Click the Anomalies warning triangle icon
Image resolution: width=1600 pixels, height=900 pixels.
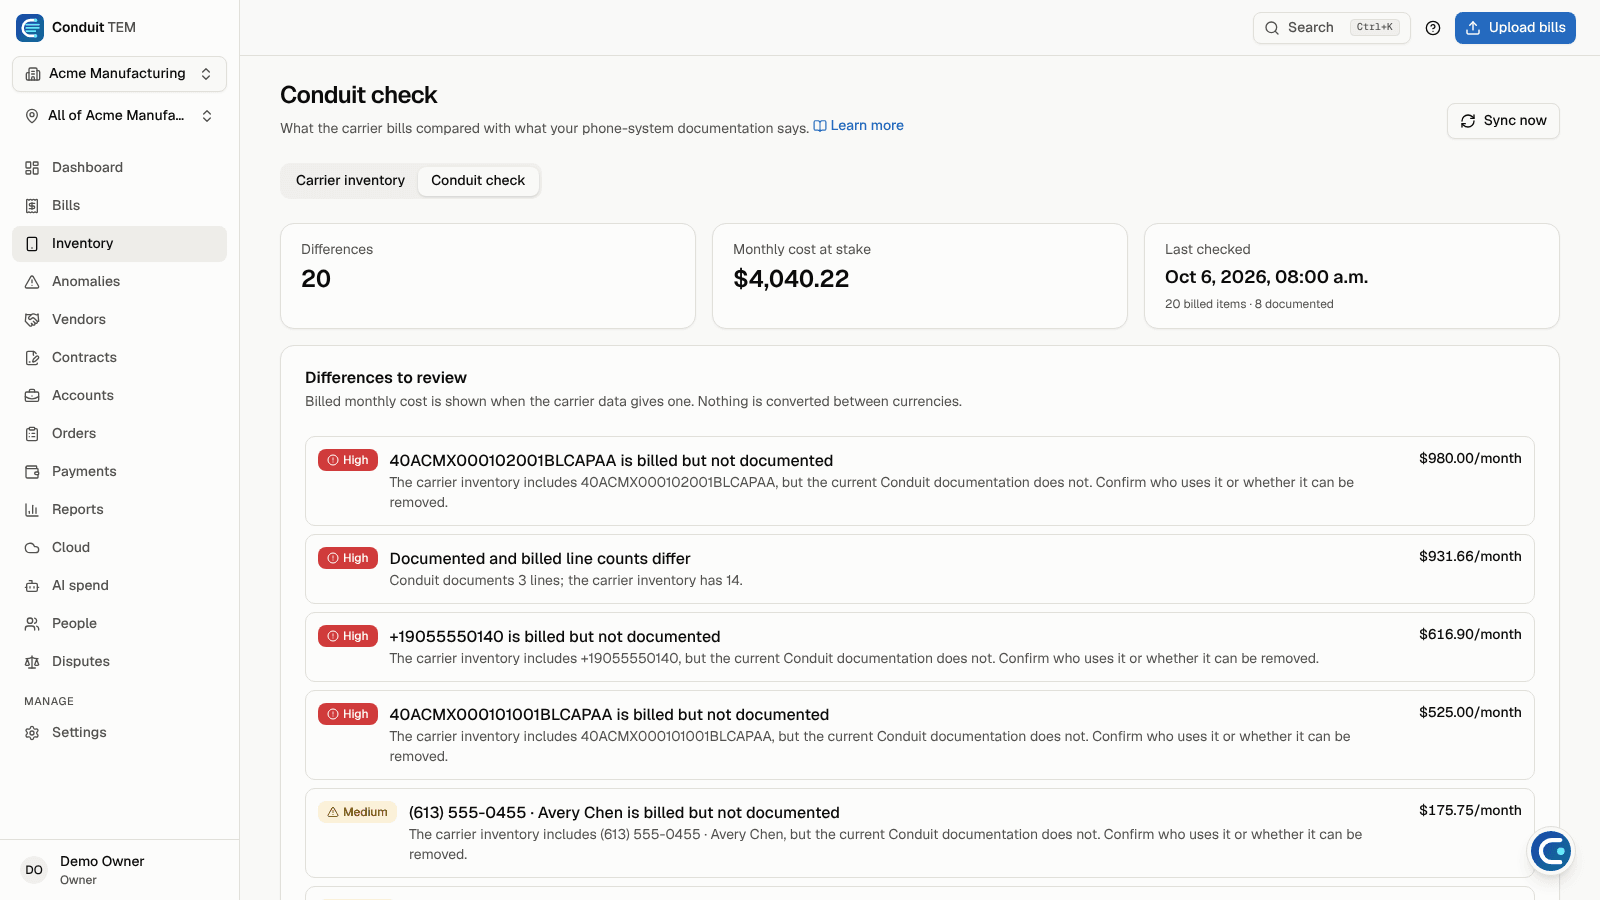point(32,282)
